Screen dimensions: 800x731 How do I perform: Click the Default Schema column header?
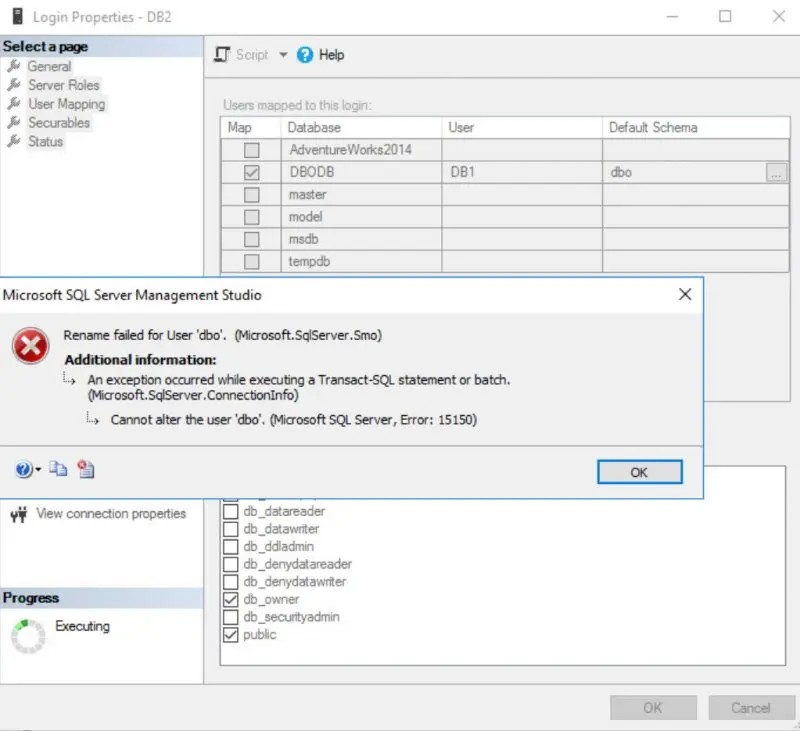click(x=696, y=128)
